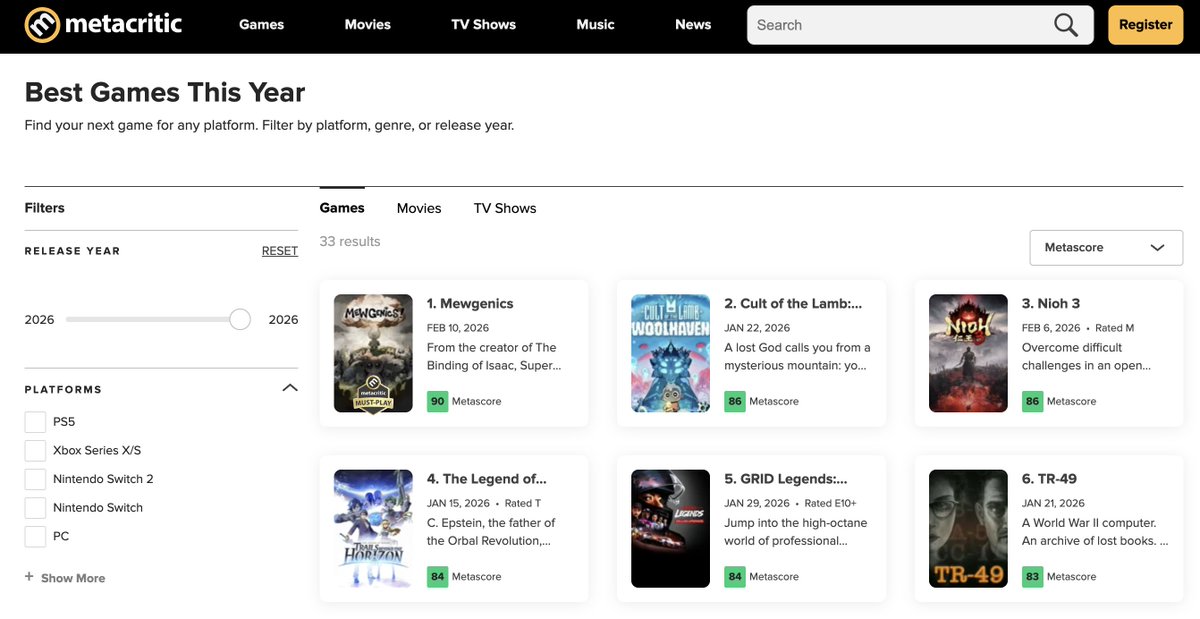Click TR-49 date 'JAN 21, 2026'
1200x619 pixels.
click(x=1053, y=503)
